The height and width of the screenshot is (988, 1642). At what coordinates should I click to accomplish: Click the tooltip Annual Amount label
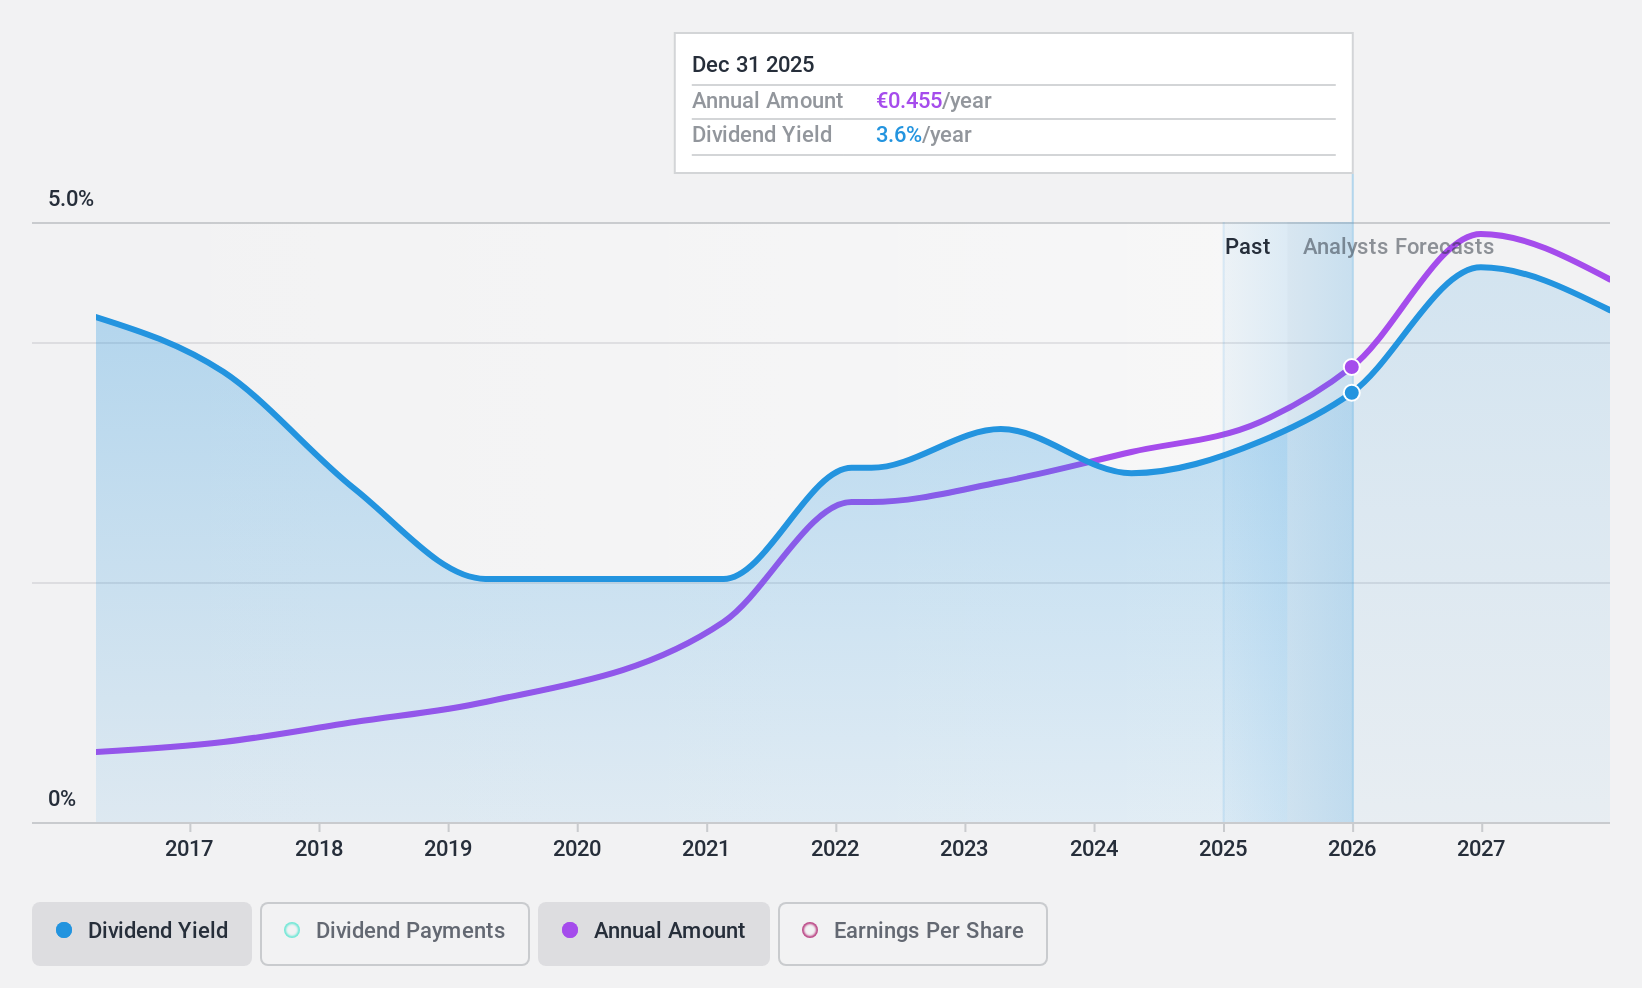pyautogui.click(x=768, y=101)
